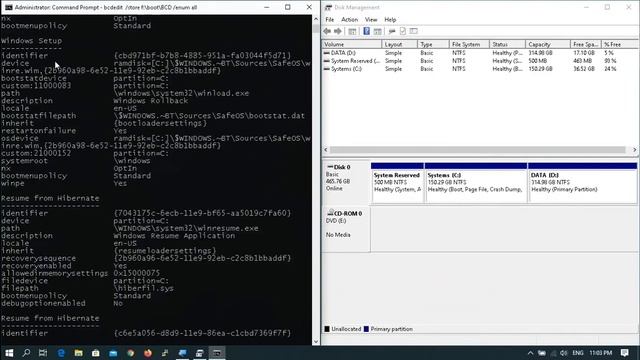640x360 pixels.
Task: Click the DATA (D:) partition block on Disk 0
Action: [582, 182]
